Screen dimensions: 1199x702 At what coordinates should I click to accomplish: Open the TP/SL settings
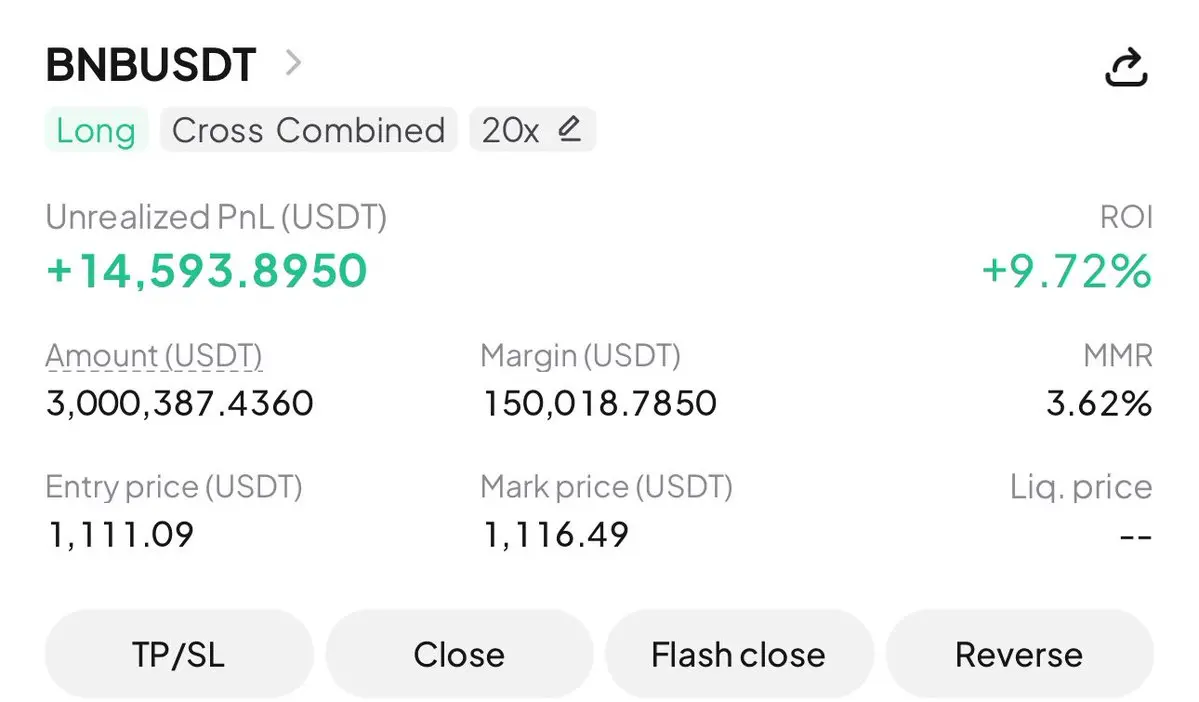[x=179, y=655]
